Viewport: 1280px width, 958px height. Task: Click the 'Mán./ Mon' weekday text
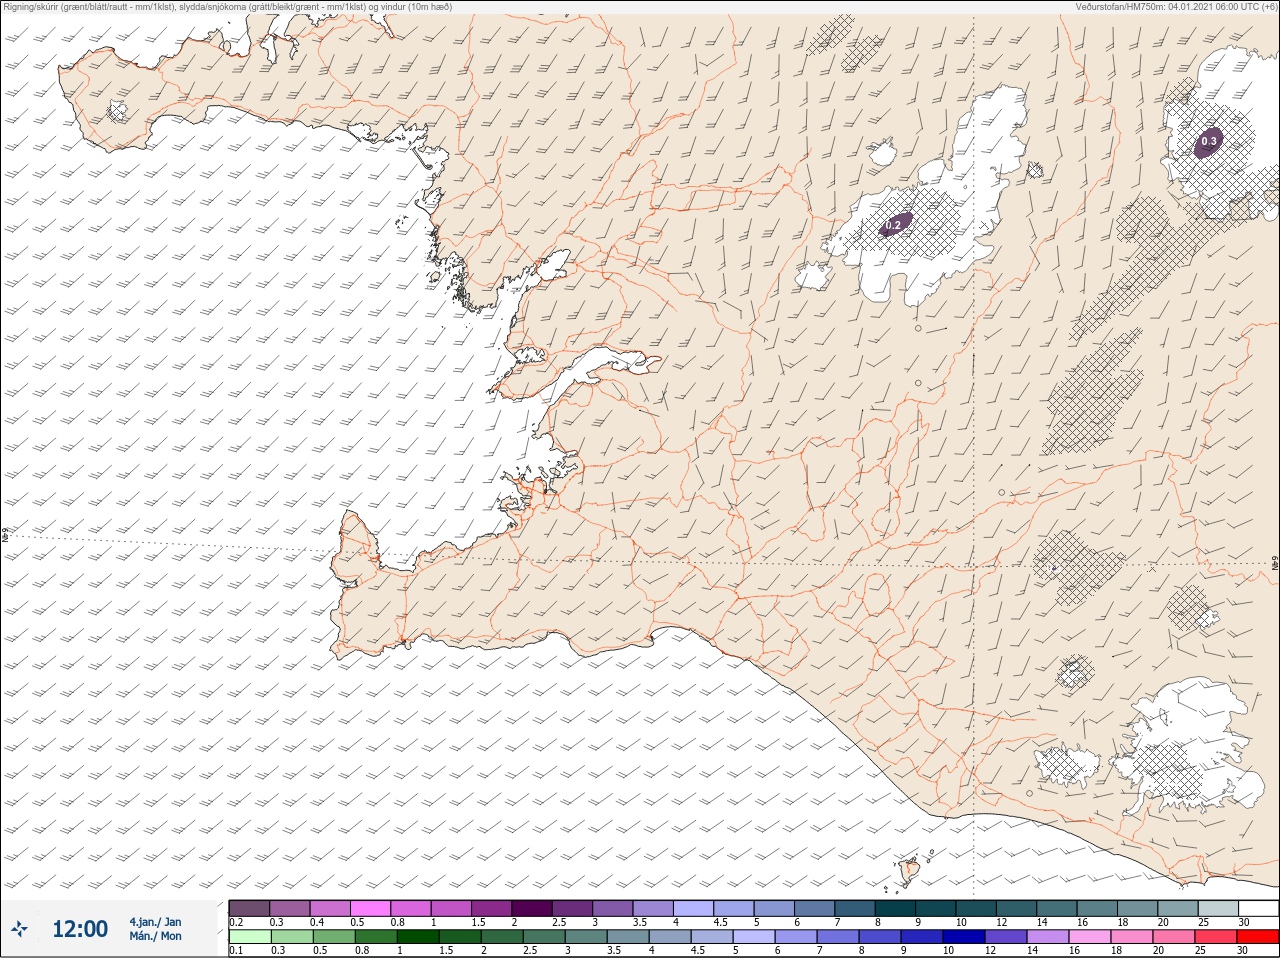(155, 936)
